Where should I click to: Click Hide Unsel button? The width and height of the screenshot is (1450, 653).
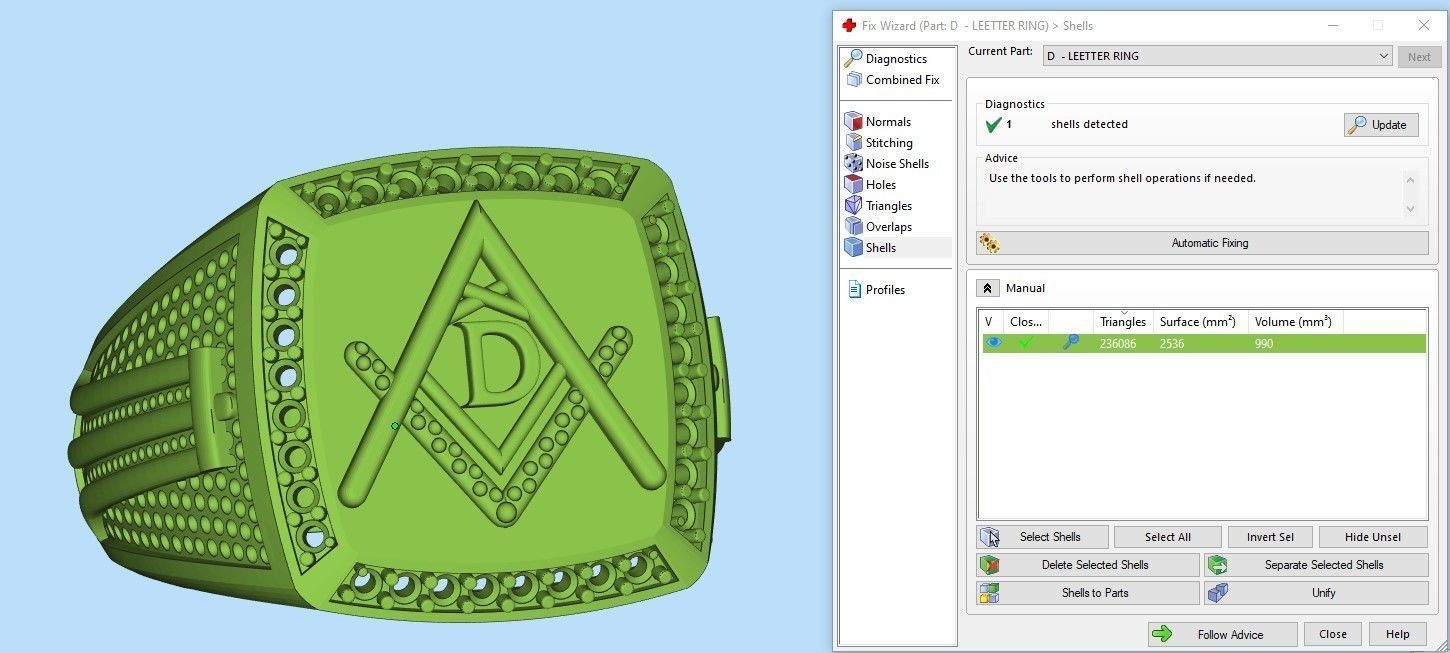pyautogui.click(x=1373, y=537)
